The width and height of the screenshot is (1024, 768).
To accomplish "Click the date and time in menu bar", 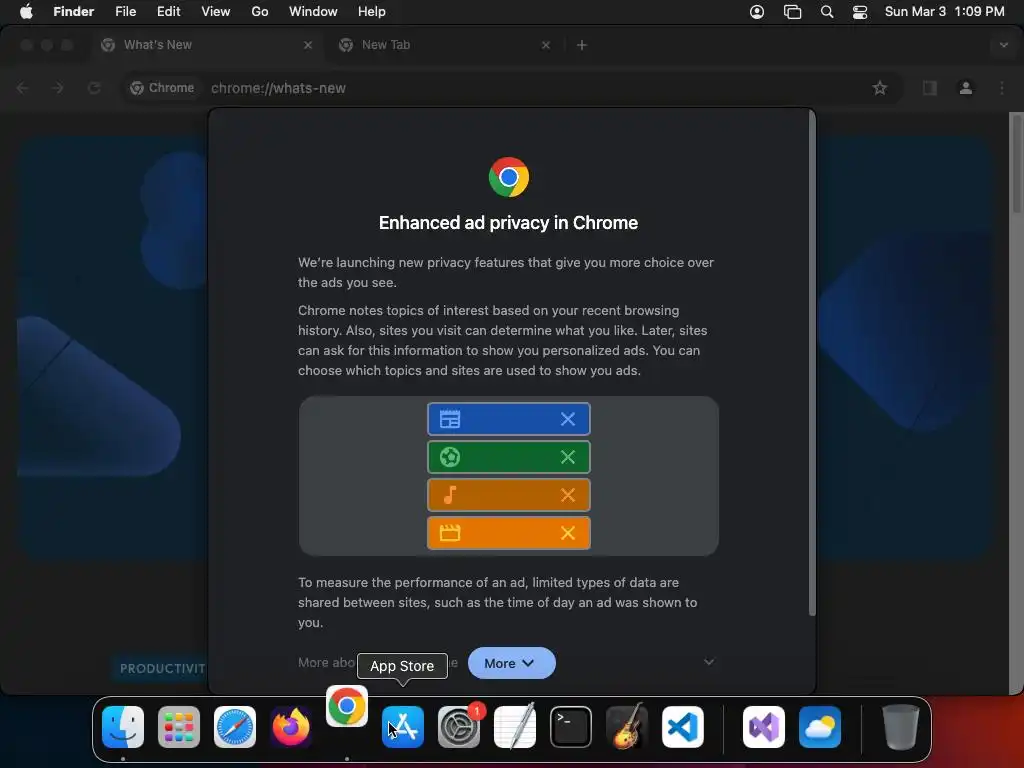I will pos(944,12).
